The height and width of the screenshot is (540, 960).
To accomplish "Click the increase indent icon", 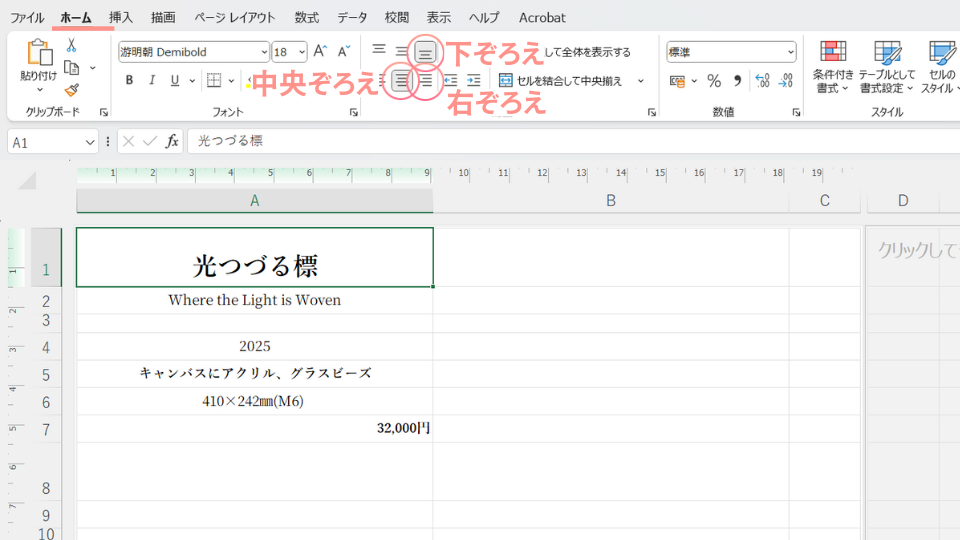I will 473,80.
